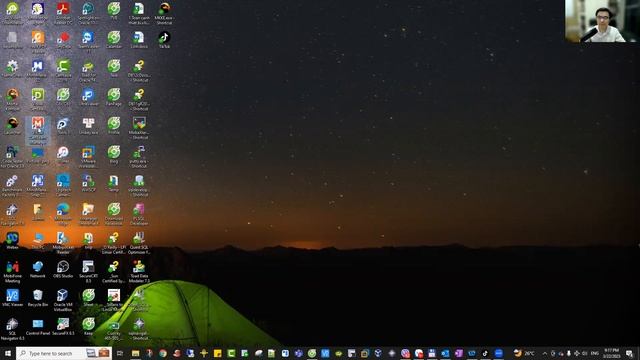Open the Control Panel desktop icon

(x=38, y=327)
